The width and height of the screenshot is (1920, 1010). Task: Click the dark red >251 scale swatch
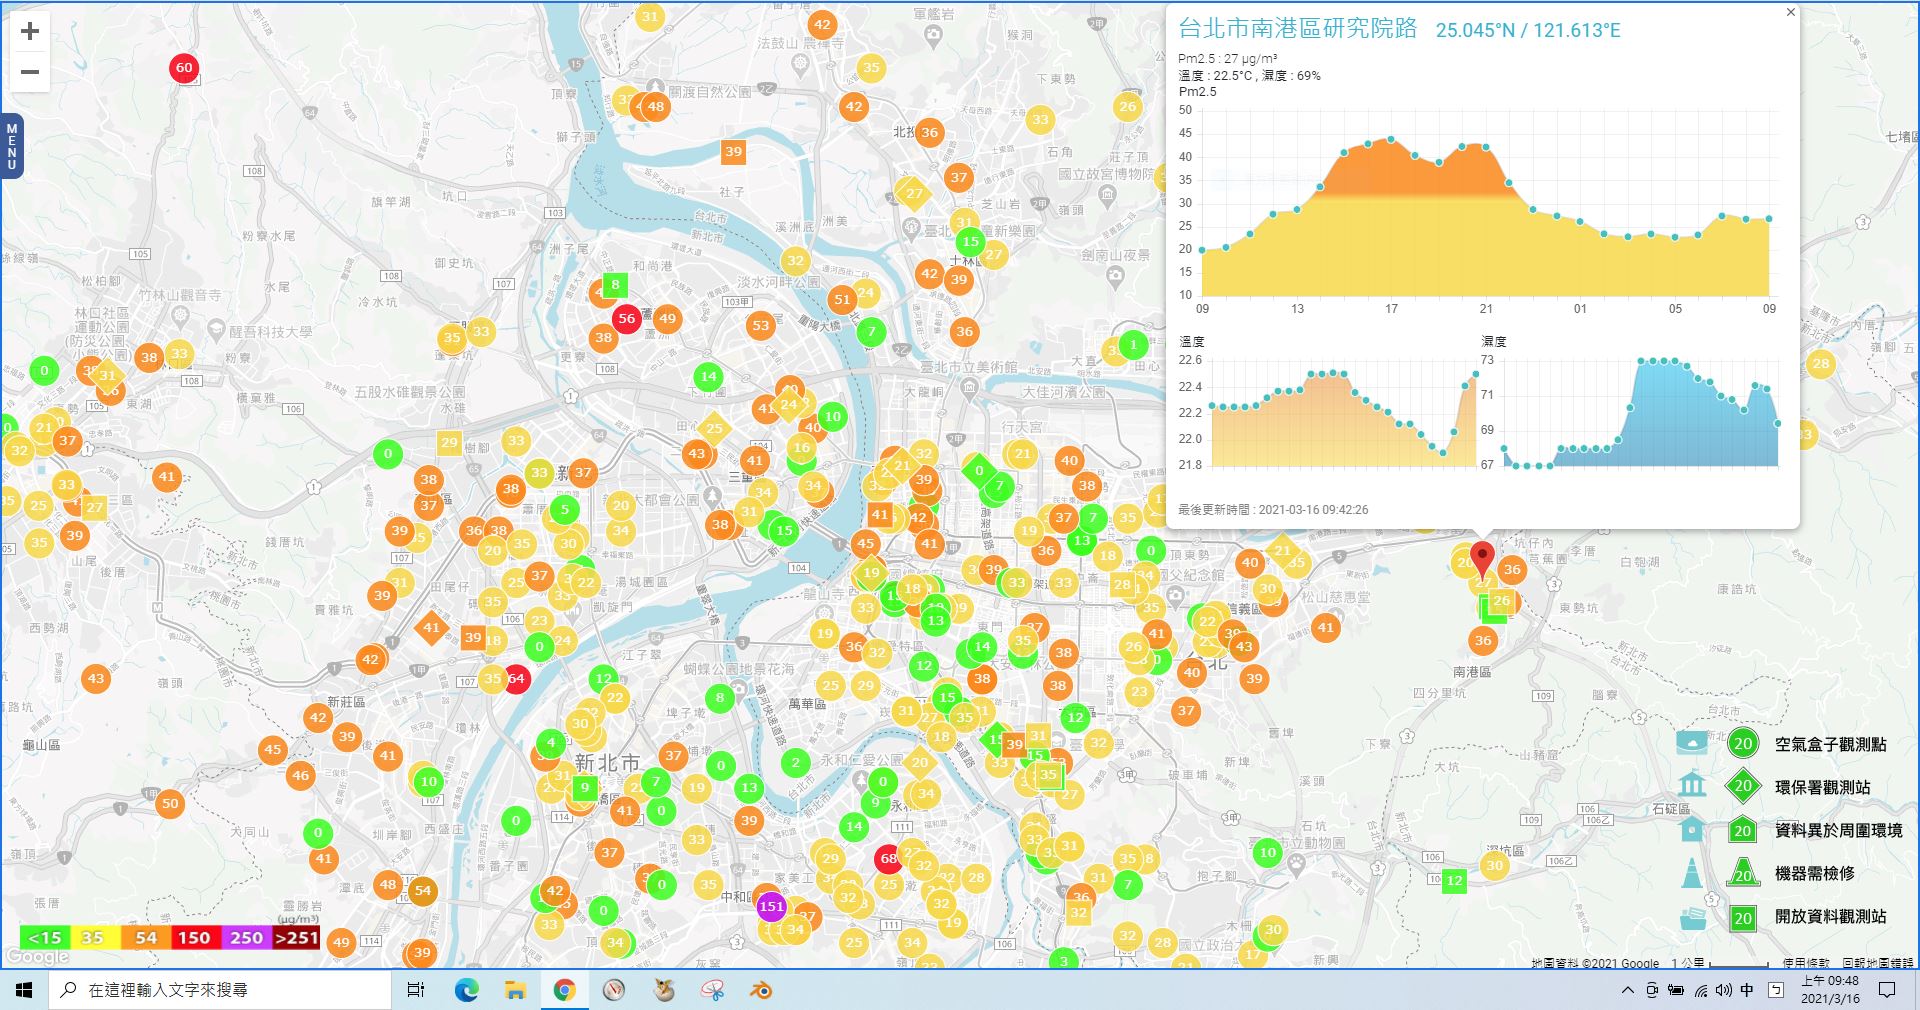(x=296, y=937)
